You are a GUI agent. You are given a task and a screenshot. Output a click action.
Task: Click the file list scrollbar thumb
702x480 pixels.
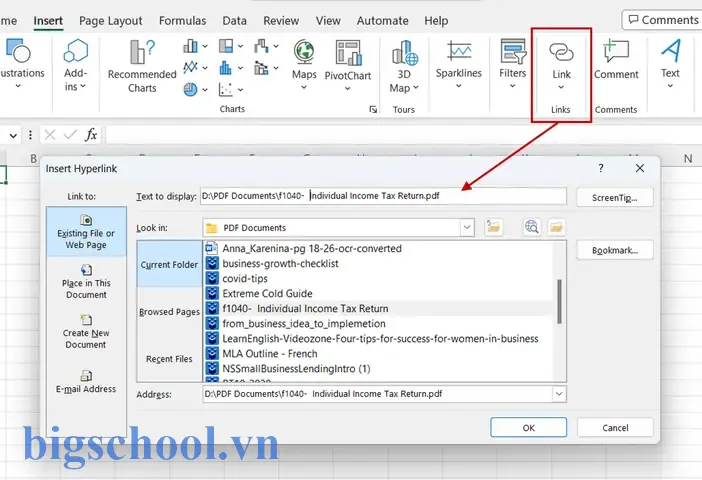click(x=559, y=301)
